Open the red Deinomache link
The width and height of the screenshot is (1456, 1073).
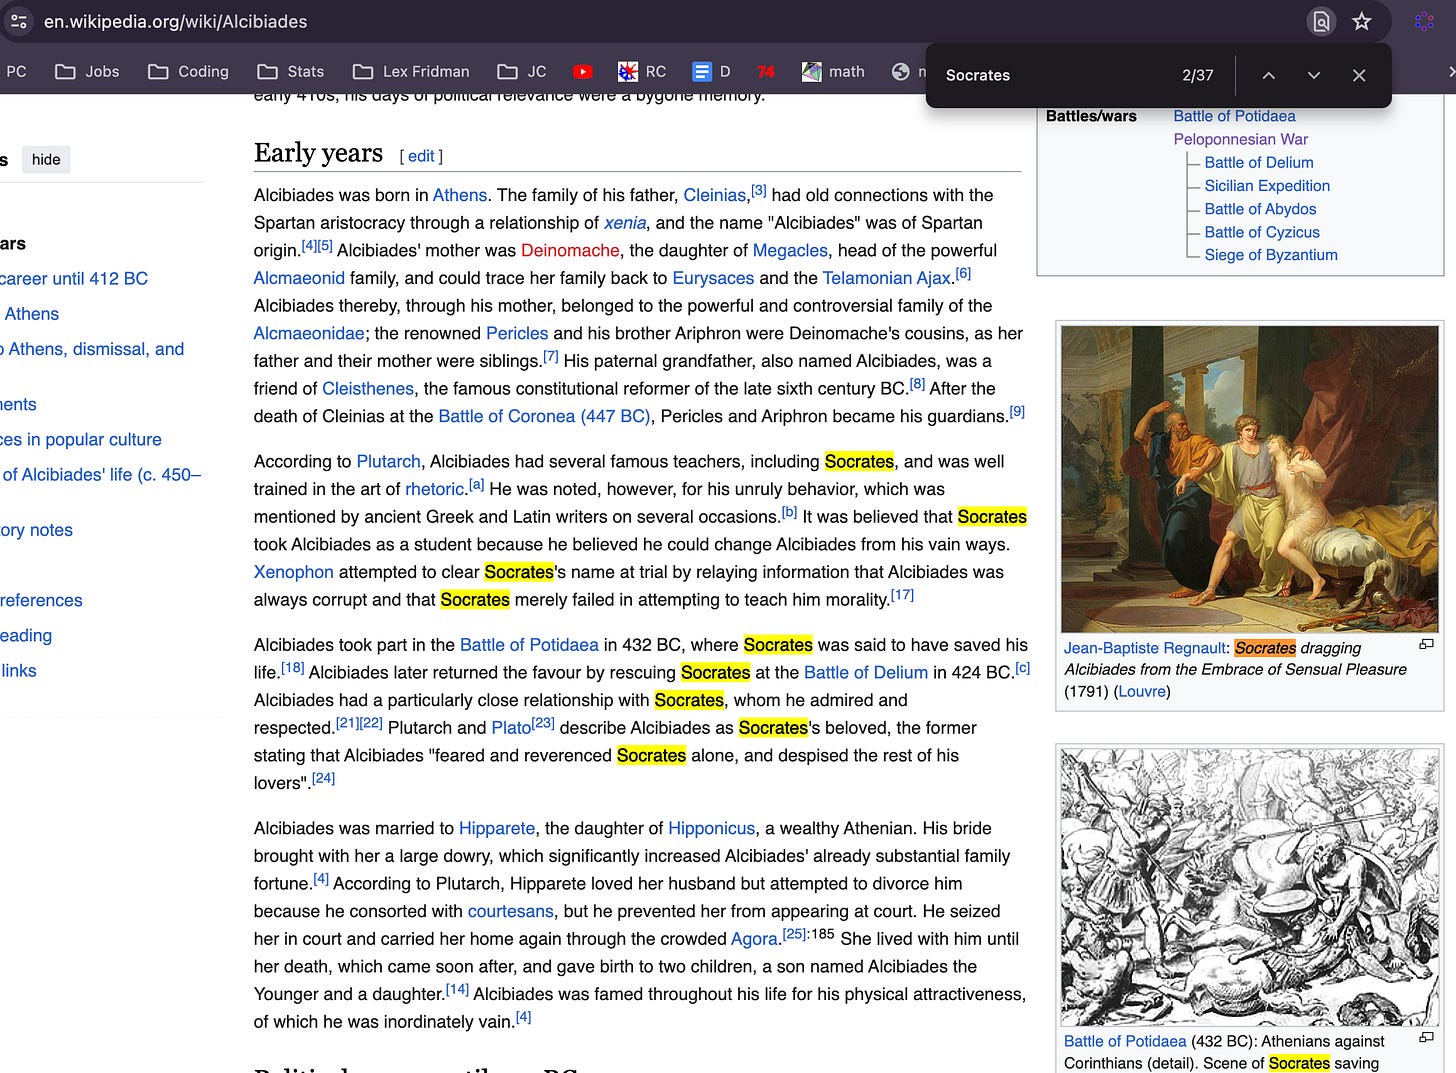(570, 250)
